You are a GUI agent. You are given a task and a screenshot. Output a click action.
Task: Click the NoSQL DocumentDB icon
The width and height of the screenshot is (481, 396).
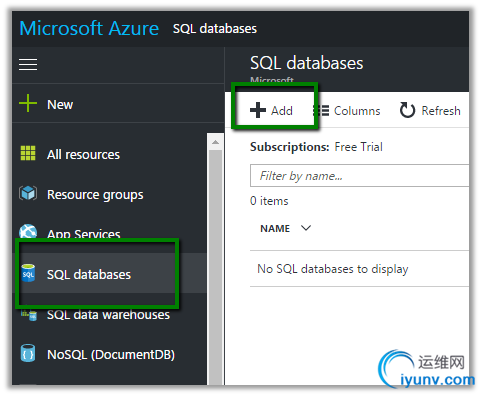[x=28, y=354]
